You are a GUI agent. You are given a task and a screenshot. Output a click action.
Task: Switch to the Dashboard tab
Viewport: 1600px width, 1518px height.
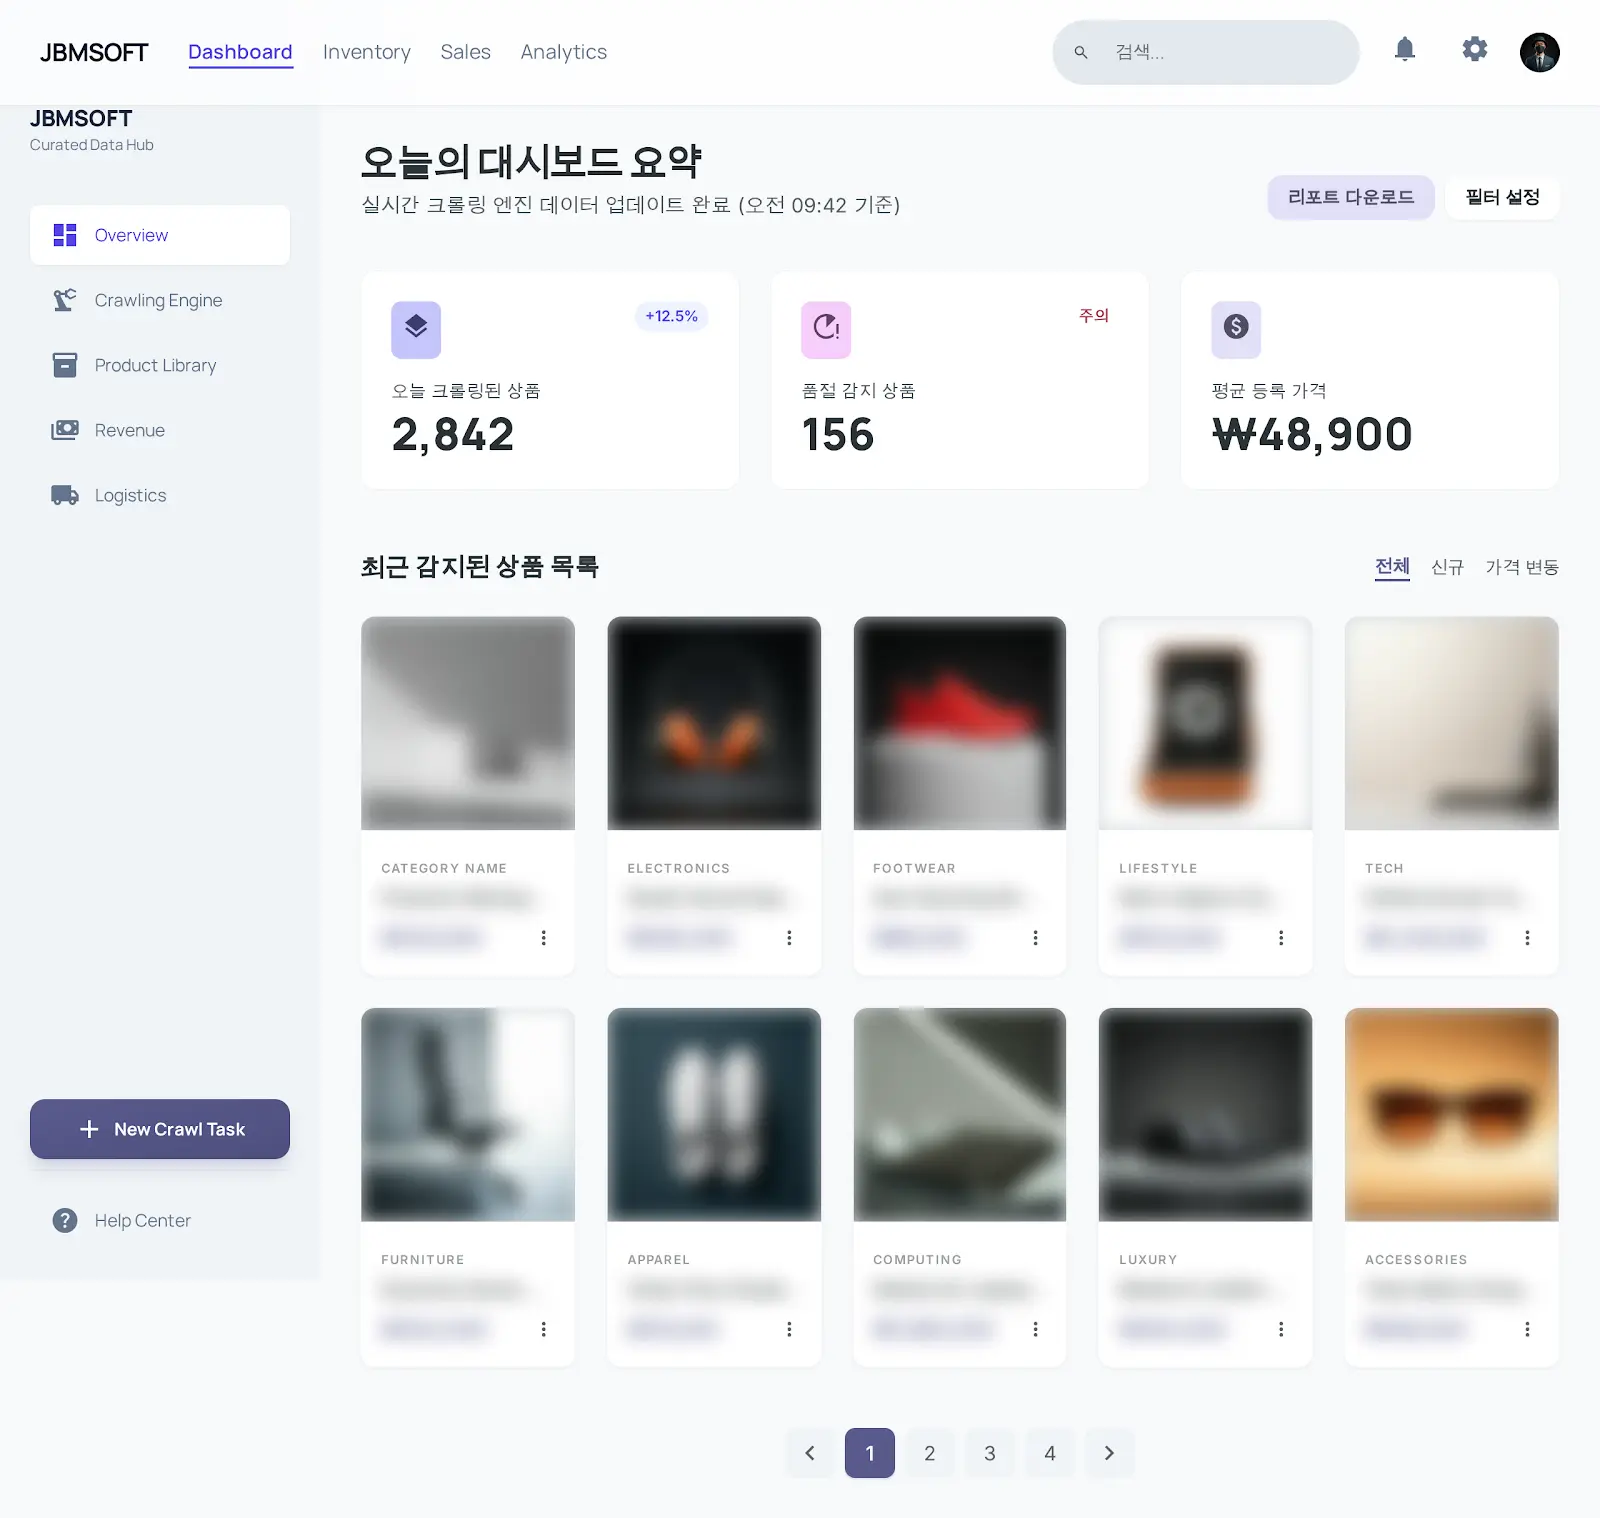[240, 52]
